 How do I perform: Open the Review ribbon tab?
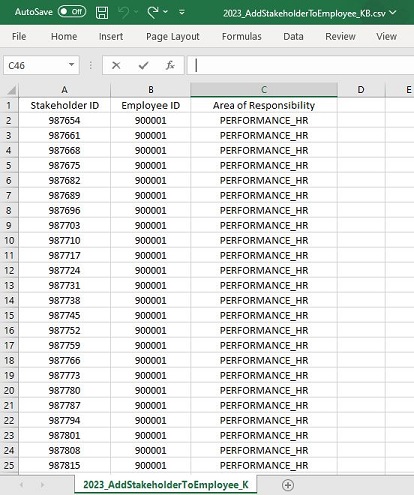(x=340, y=36)
